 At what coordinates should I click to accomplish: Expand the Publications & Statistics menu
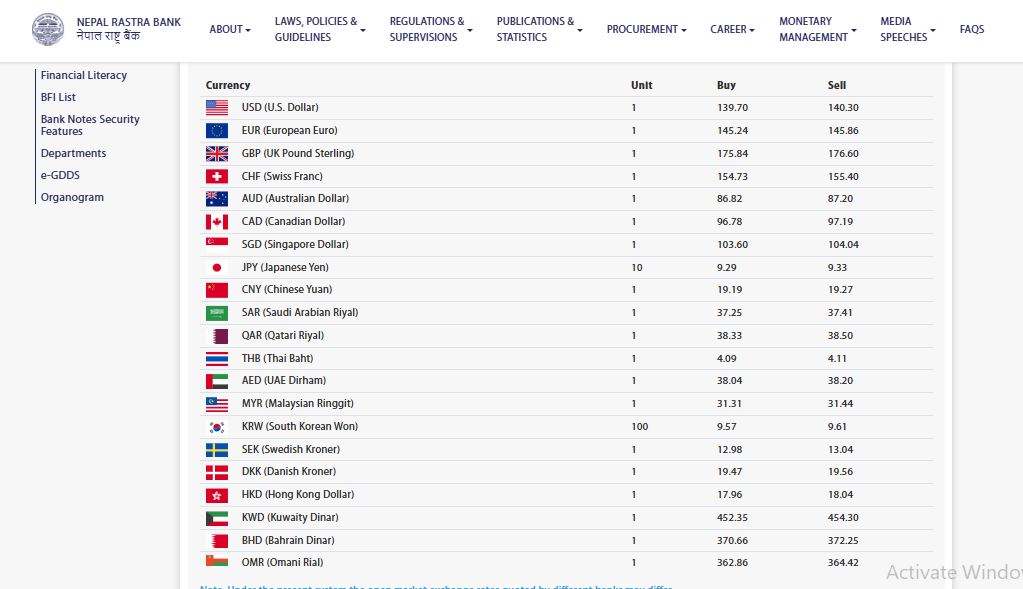(539, 29)
